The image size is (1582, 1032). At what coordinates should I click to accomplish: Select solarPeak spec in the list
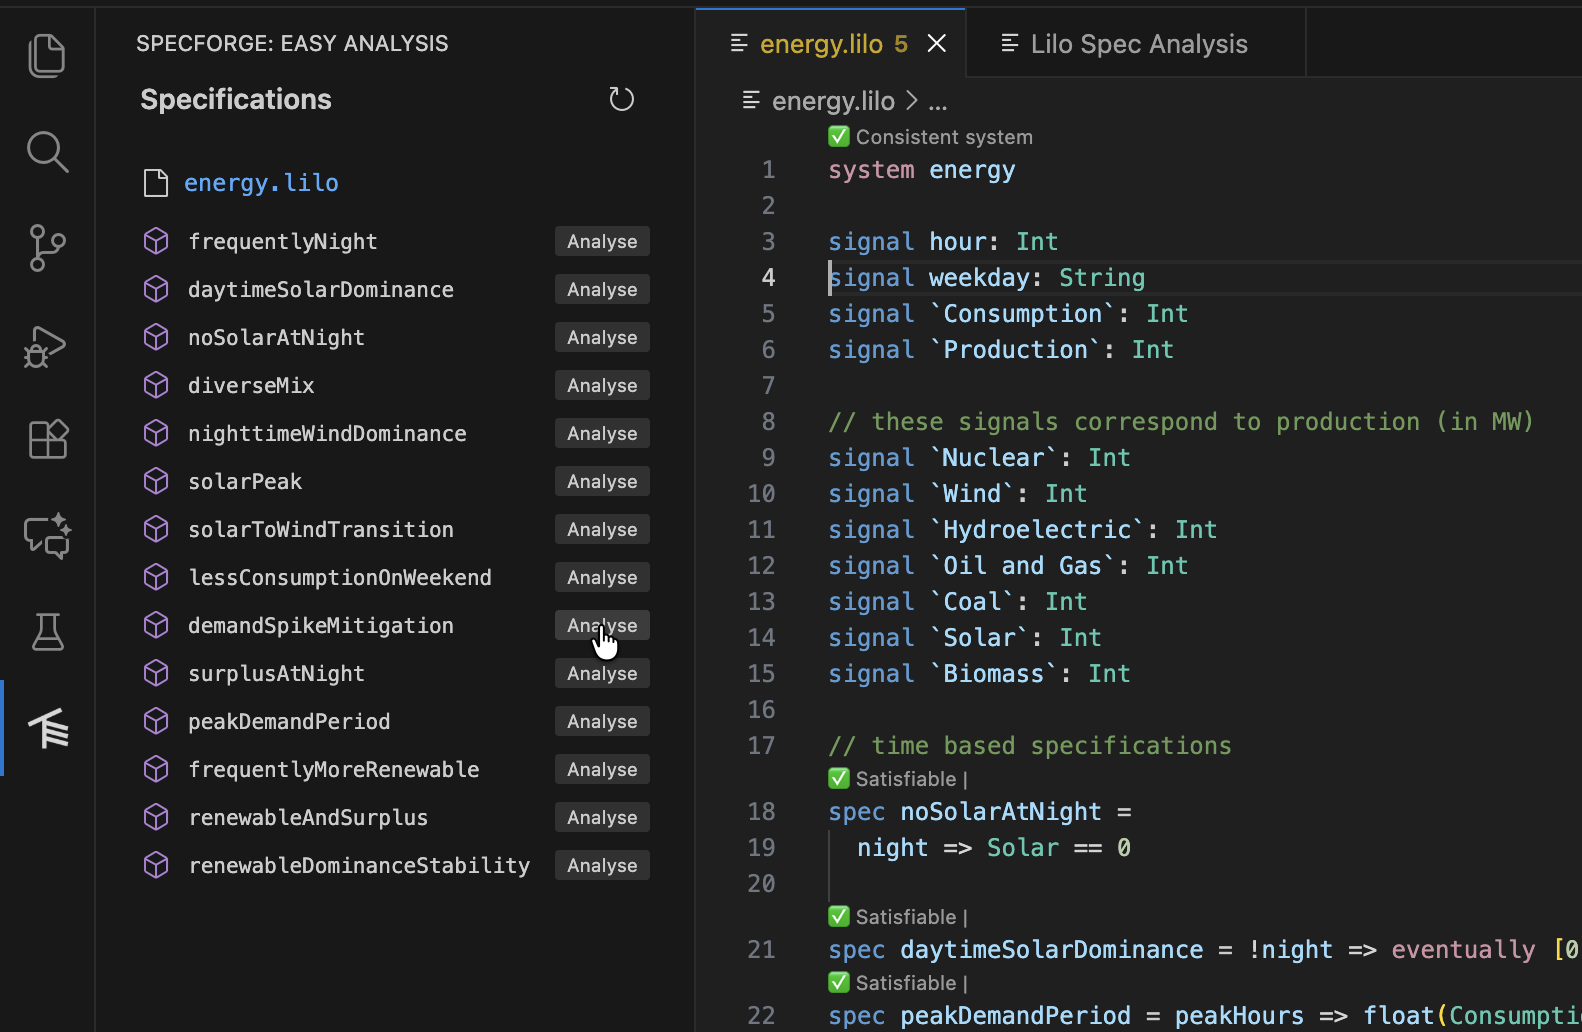coord(245,482)
